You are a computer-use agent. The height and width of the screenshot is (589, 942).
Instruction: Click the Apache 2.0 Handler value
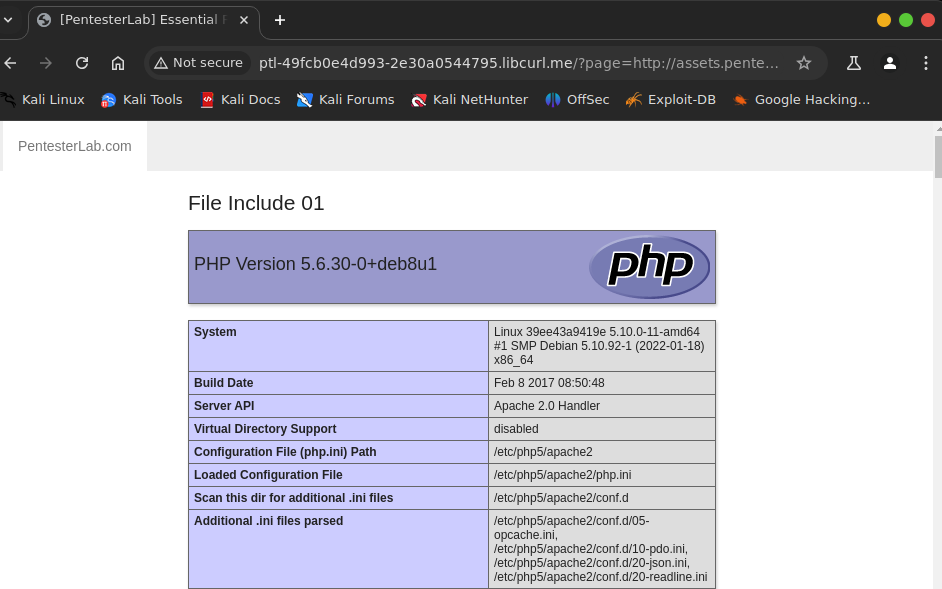547,406
